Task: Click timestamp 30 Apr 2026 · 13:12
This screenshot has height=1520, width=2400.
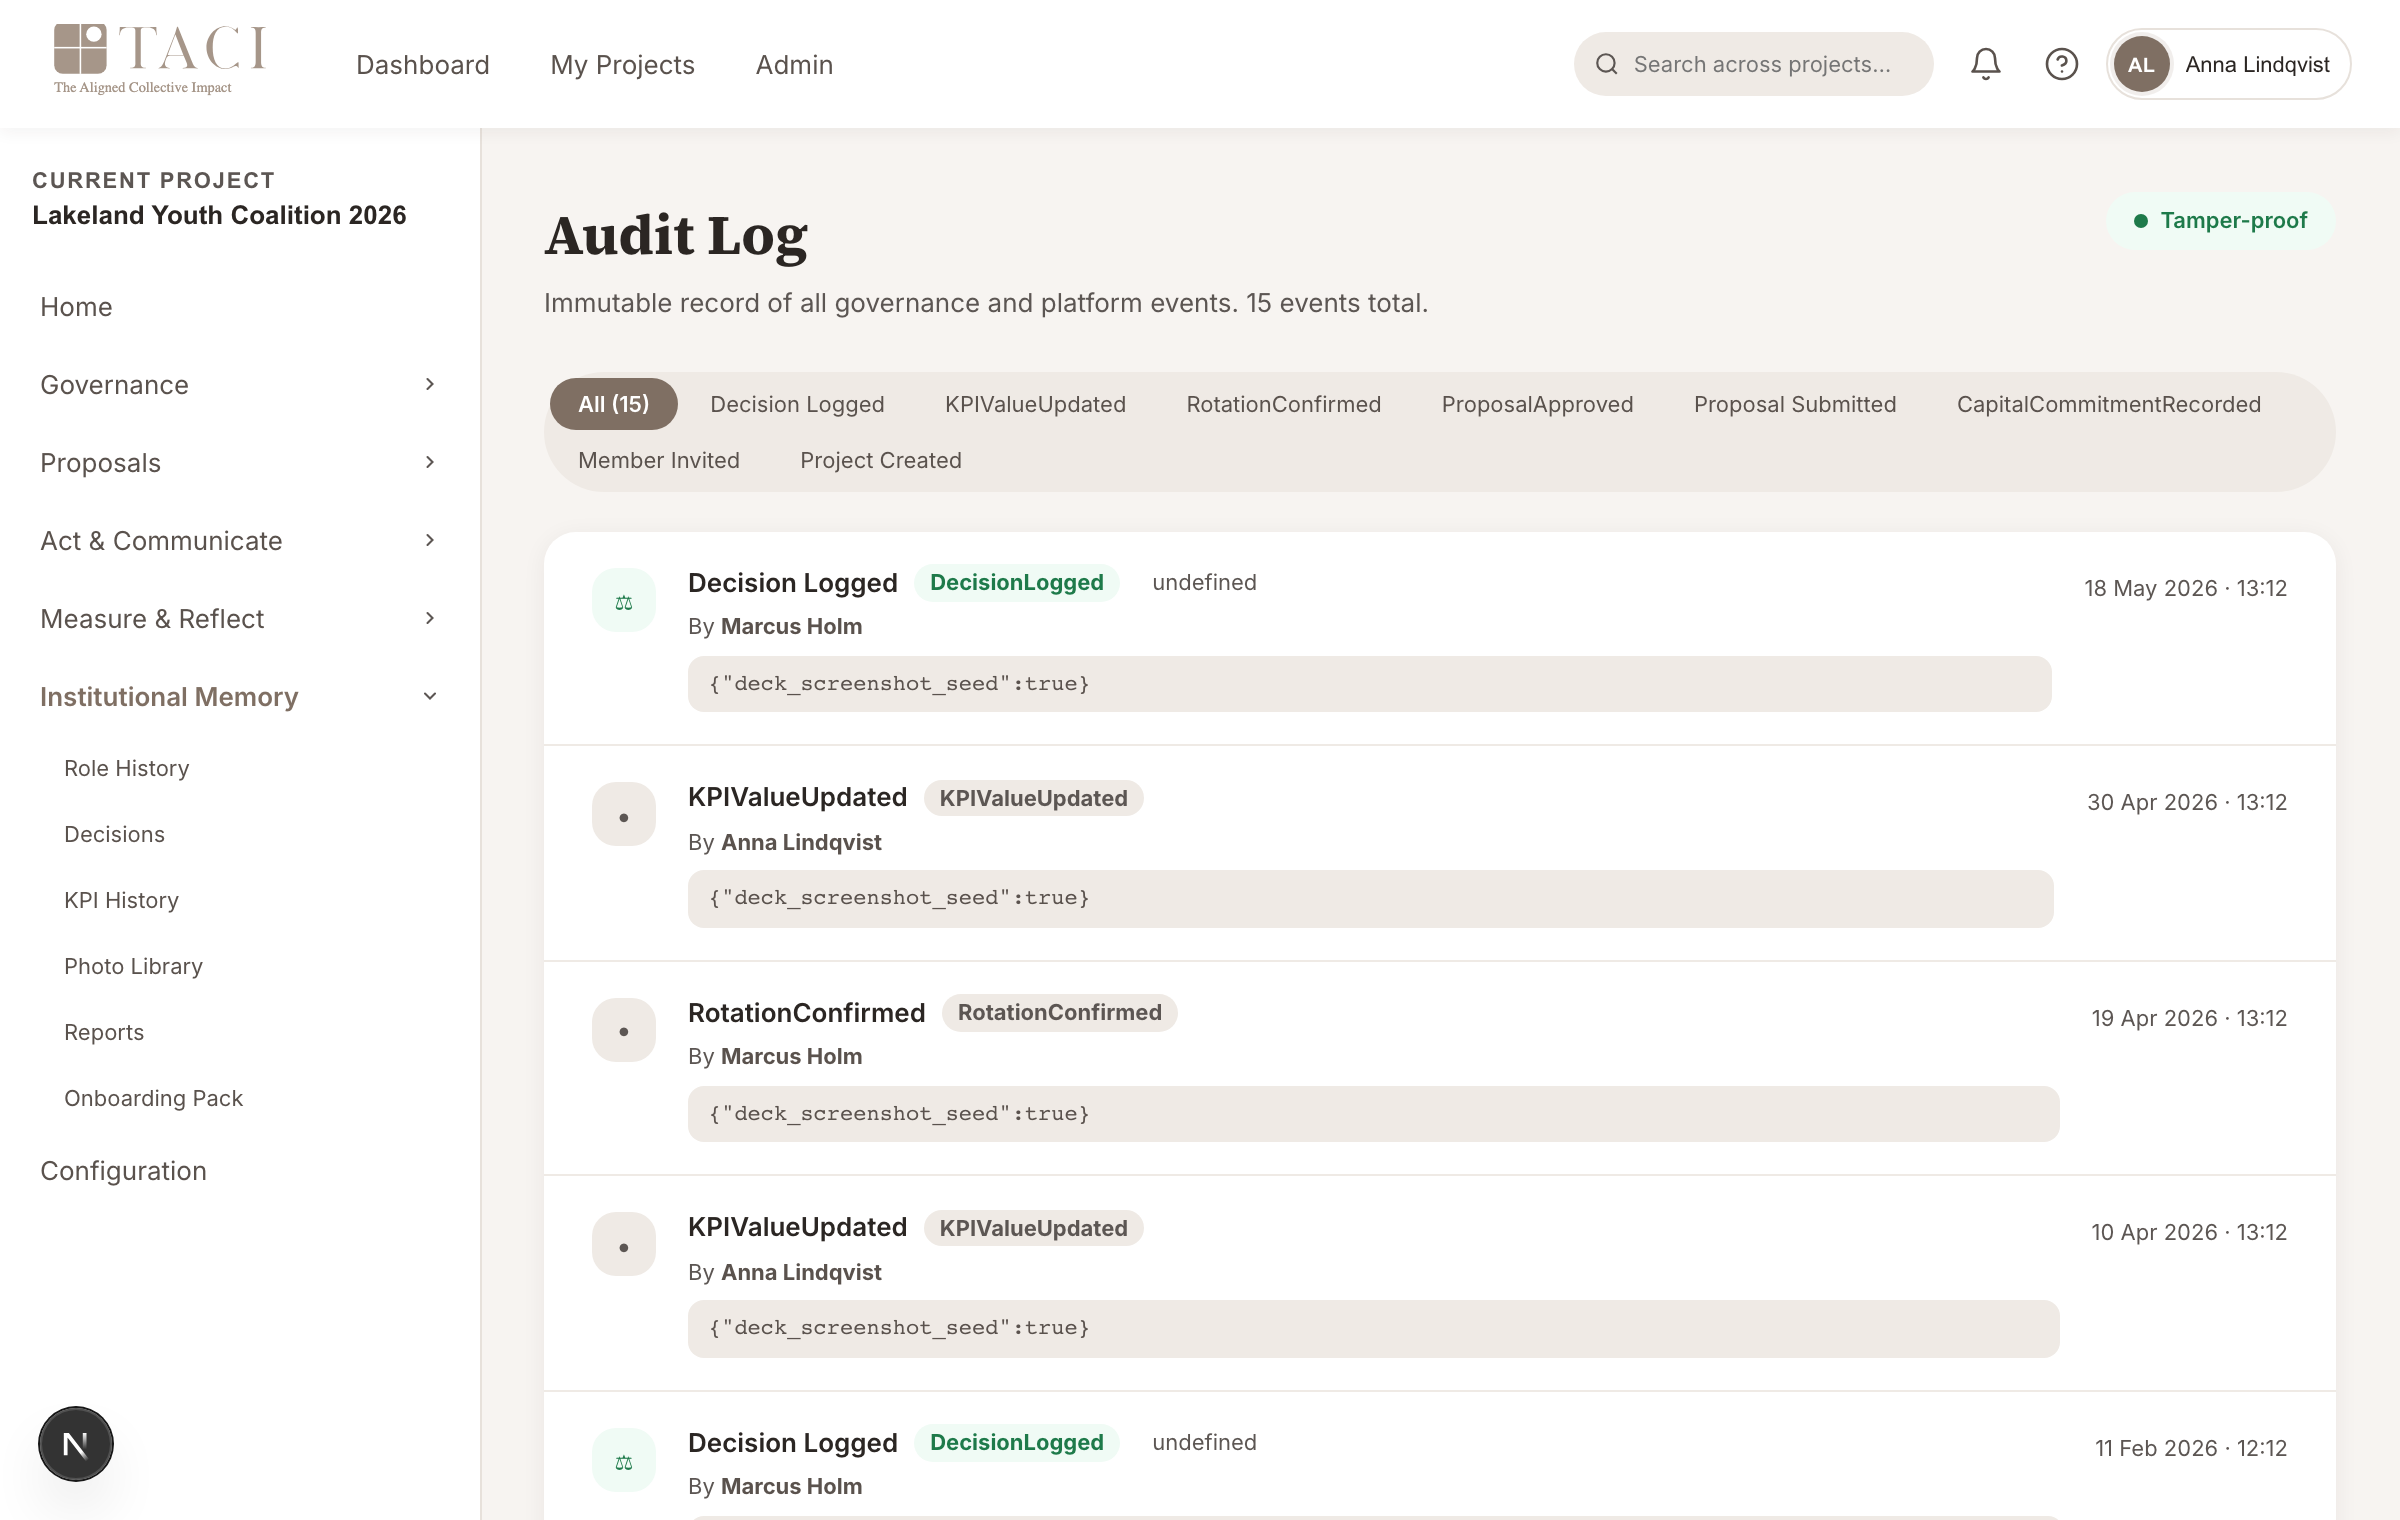Action: click(2187, 802)
